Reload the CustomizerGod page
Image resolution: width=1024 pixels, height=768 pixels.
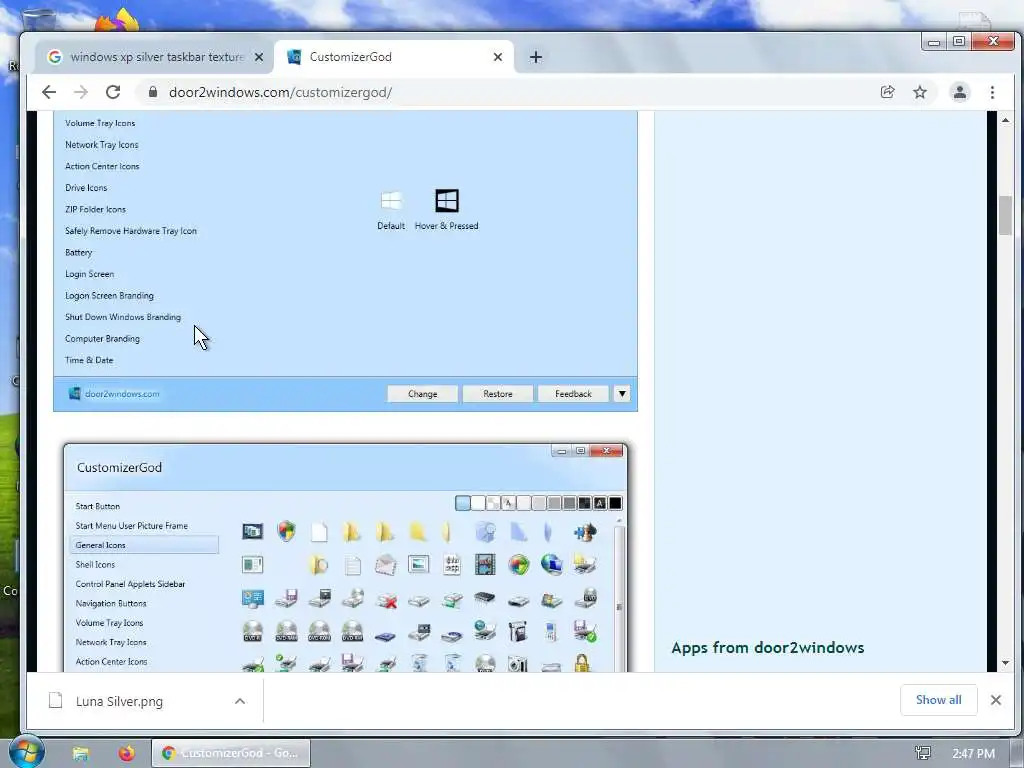pos(113,92)
